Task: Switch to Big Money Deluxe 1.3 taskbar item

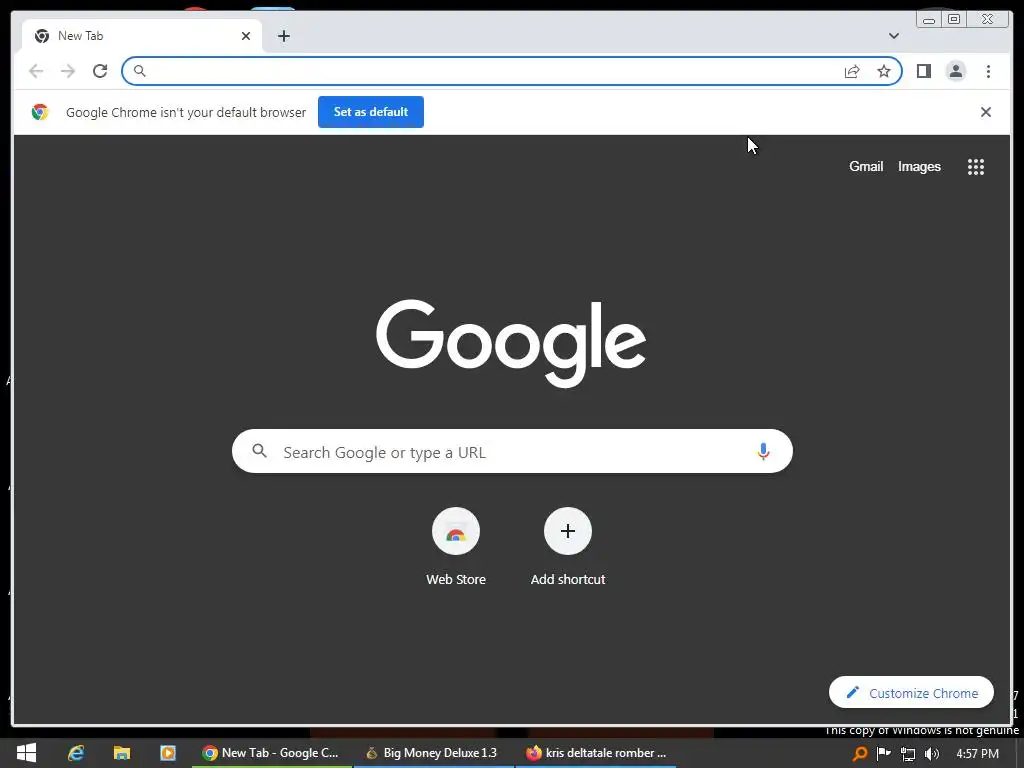Action: (433, 753)
